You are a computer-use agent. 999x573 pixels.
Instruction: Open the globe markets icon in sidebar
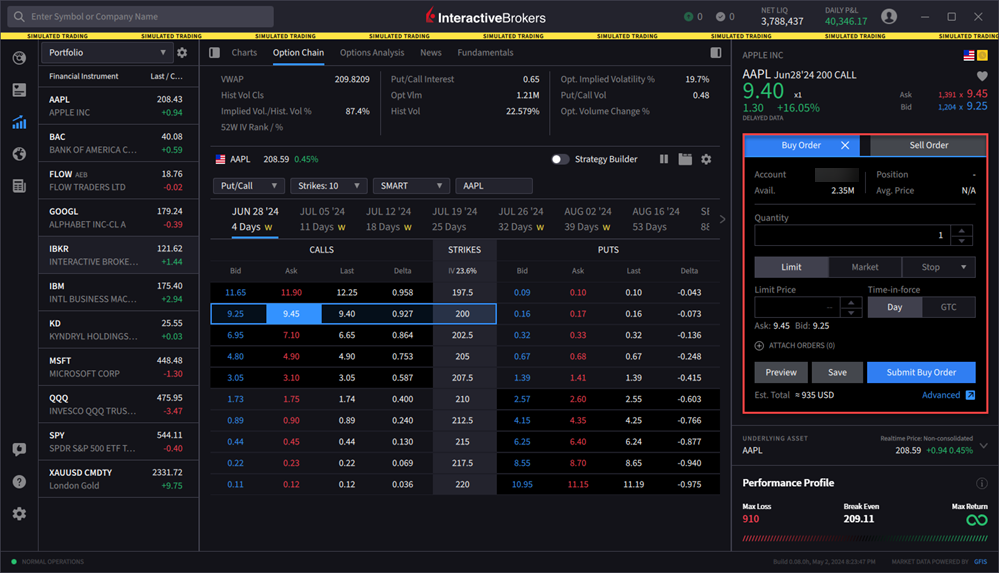(x=19, y=154)
